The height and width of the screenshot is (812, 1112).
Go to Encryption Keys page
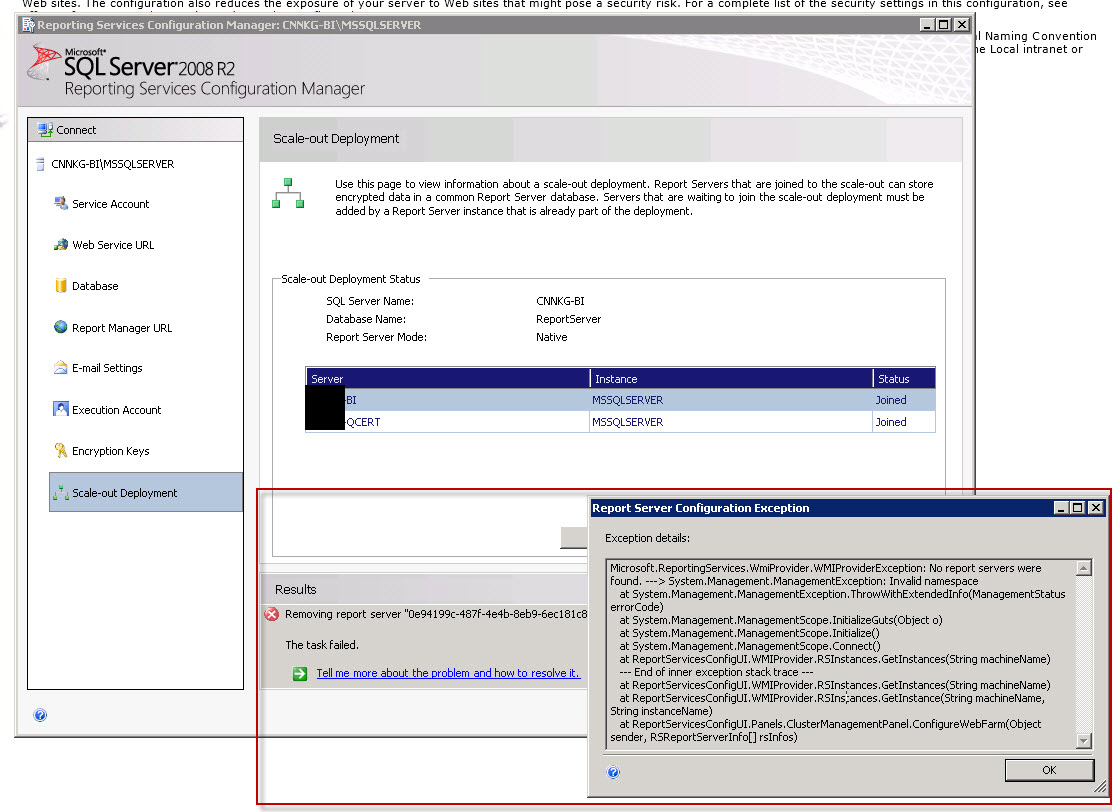point(111,451)
